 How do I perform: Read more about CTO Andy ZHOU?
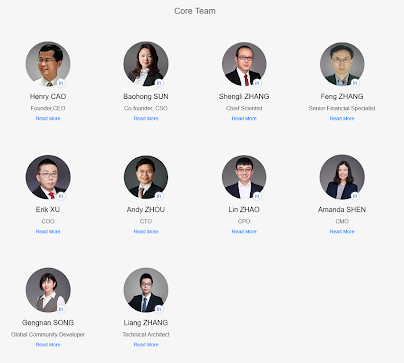[x=146, y=231]
